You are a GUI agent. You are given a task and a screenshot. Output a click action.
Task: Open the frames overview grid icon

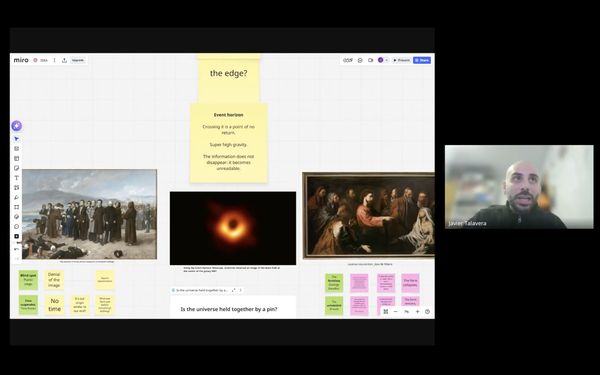[386, 311]
